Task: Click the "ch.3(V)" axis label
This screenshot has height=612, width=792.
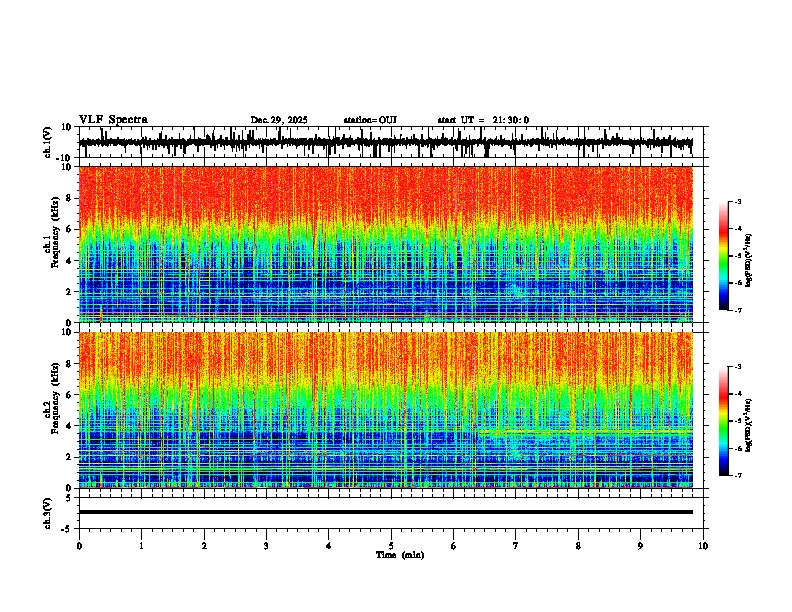Action: click(x=47, y=513)
